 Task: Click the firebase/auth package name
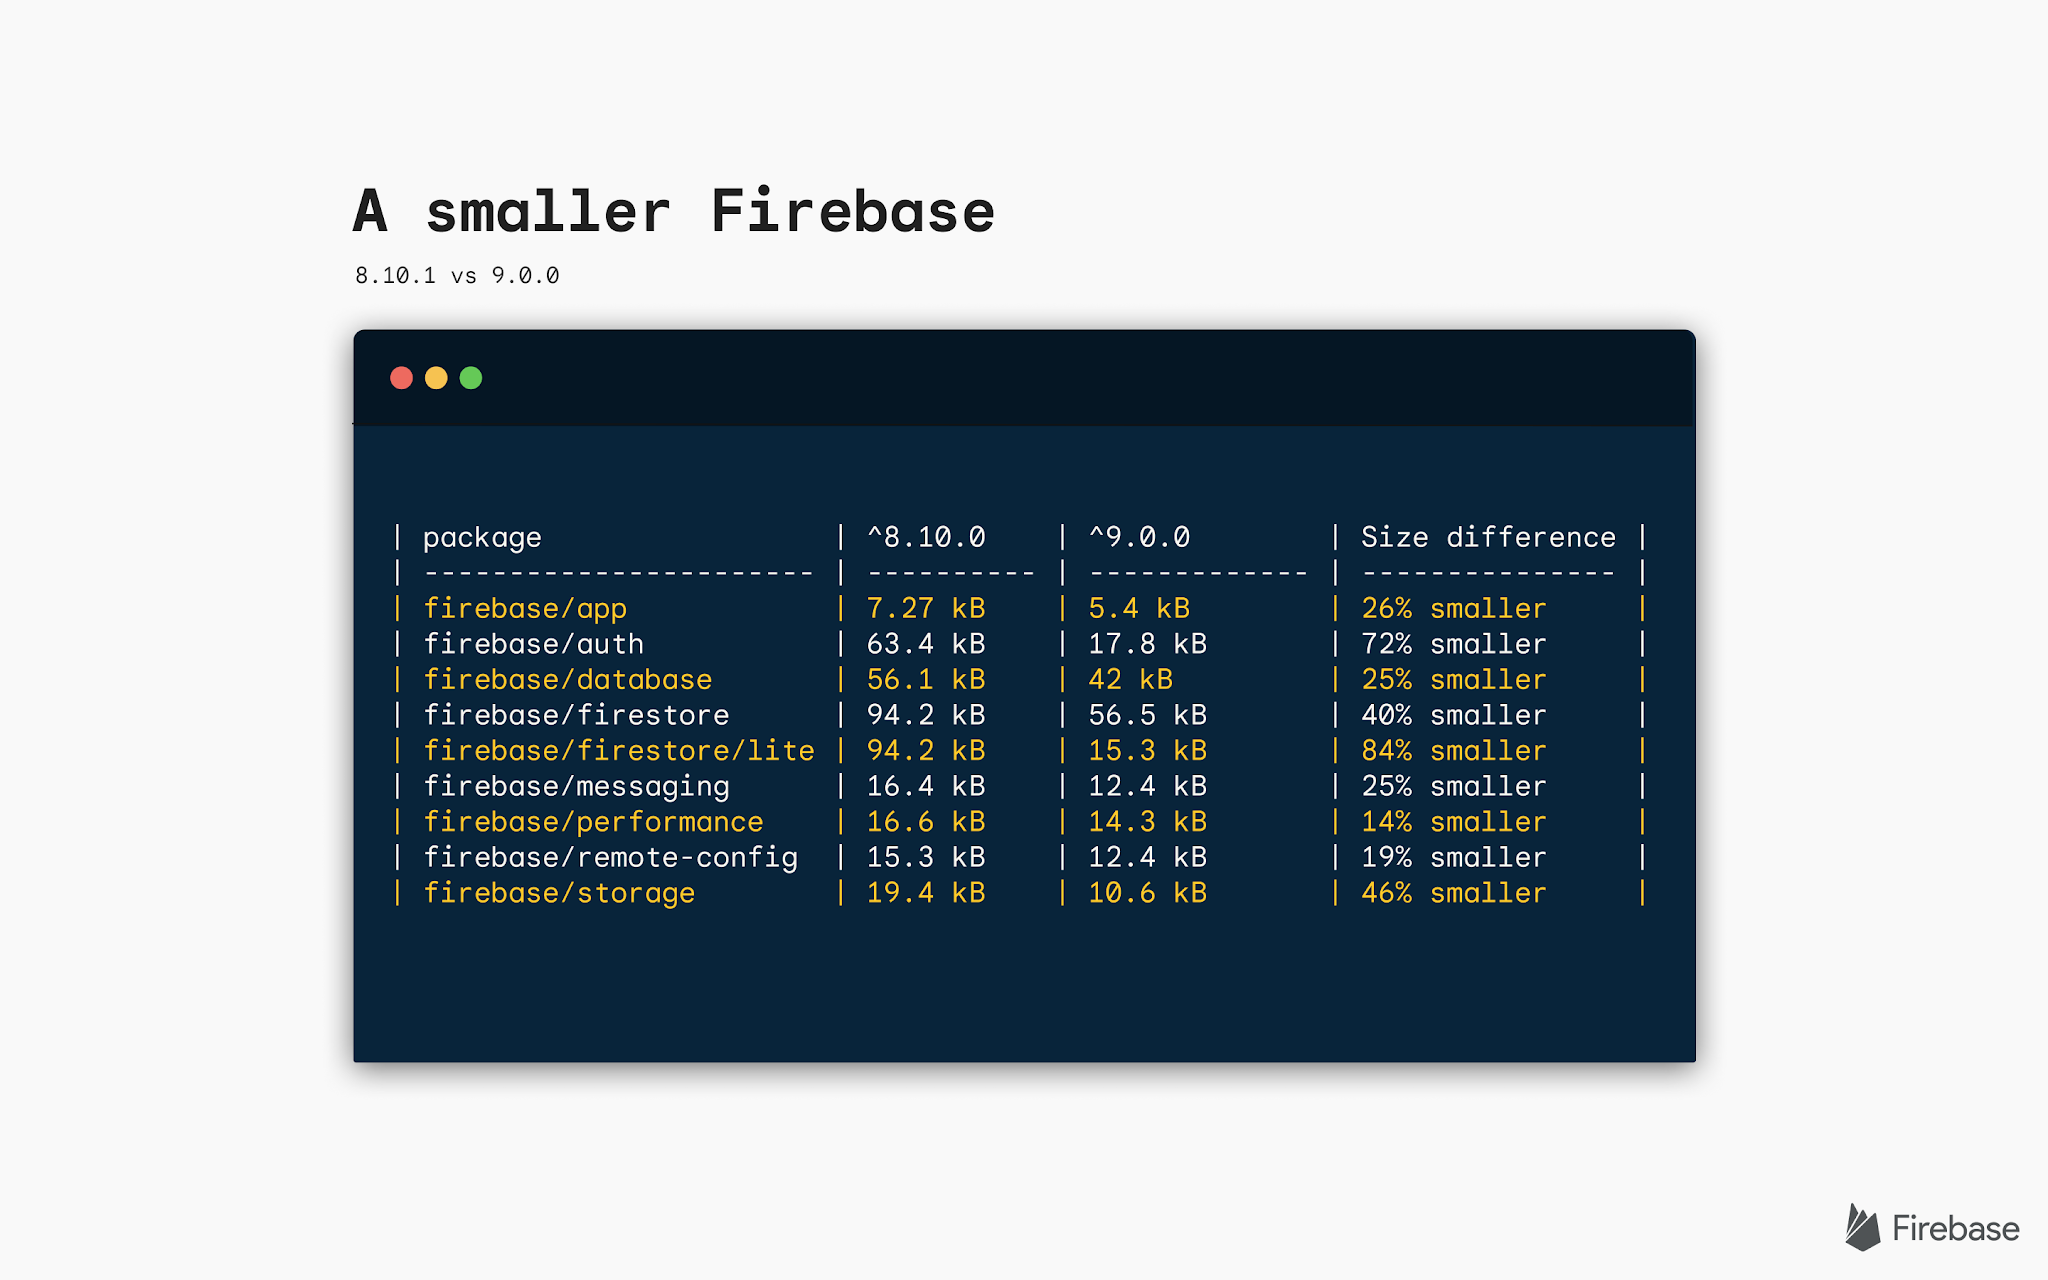[533, 644]
